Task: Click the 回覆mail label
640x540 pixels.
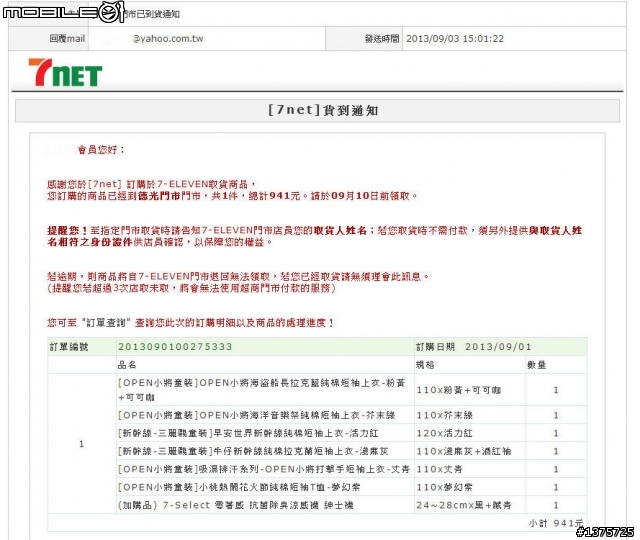Action: pyautogui.click(x=67, y=39)
